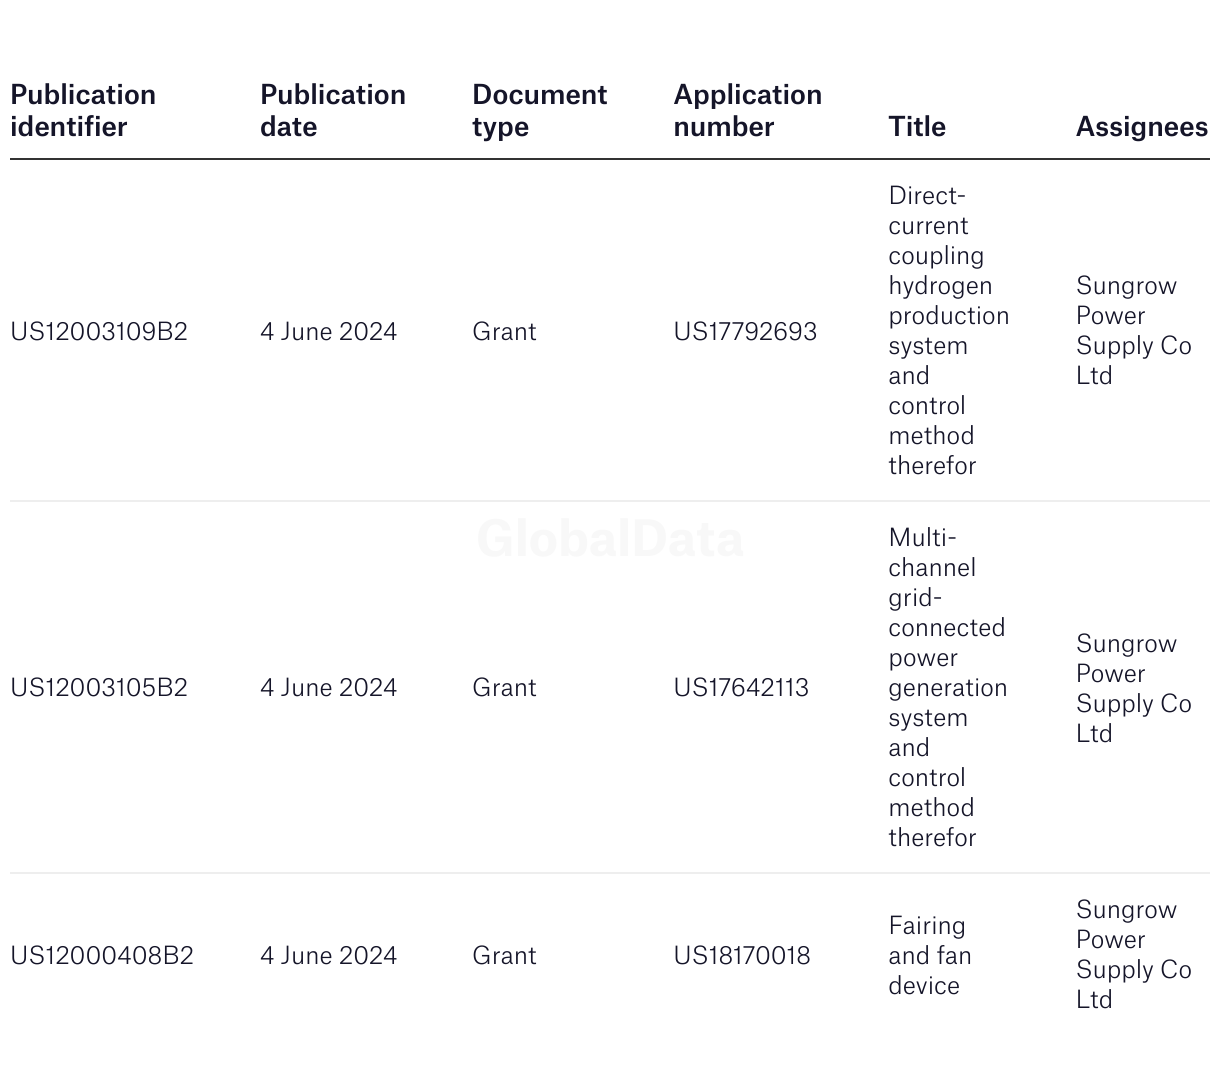Click the 4 June 2024 date in first row
Screen dimensions: 1220x1076
329,332
